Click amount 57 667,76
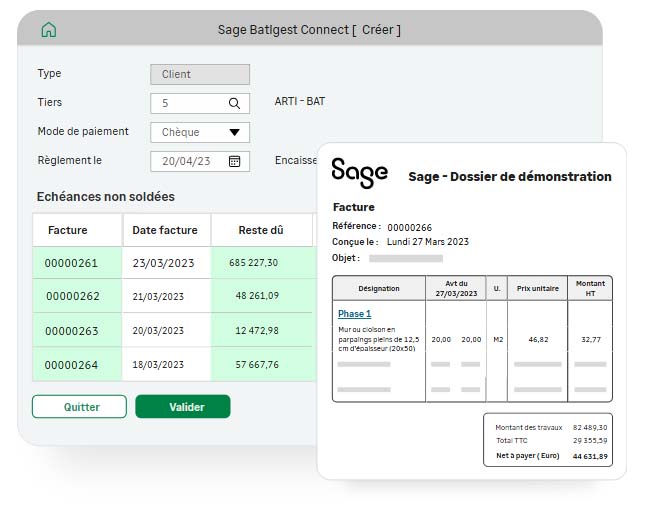 [257, 365]
